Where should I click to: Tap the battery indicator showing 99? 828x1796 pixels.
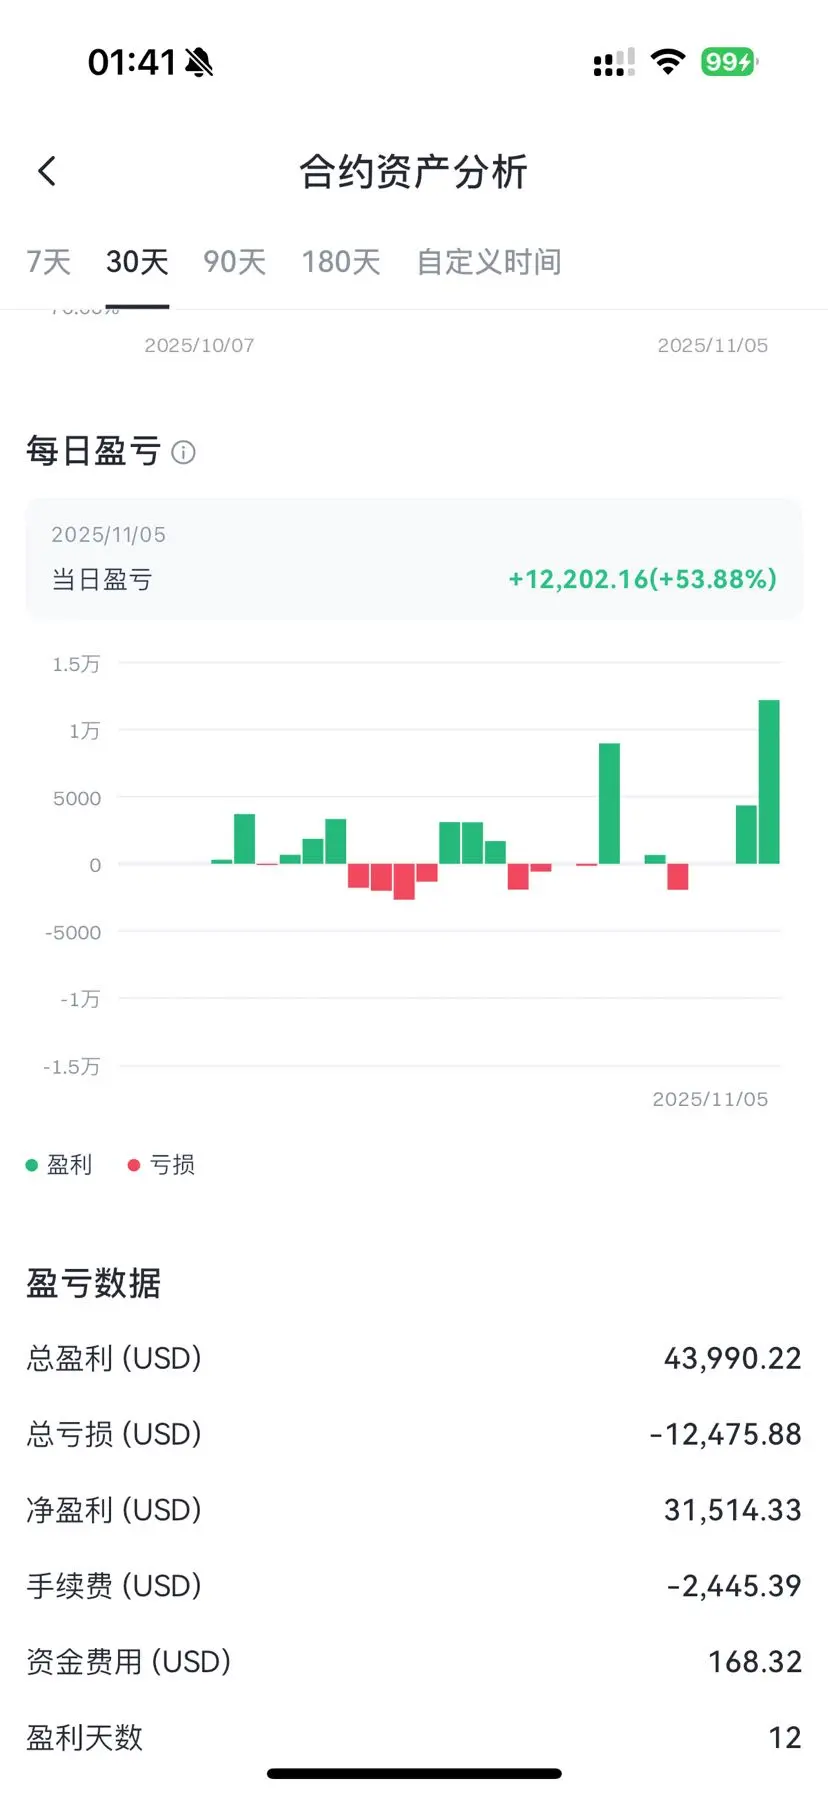(x=729, y=62)
